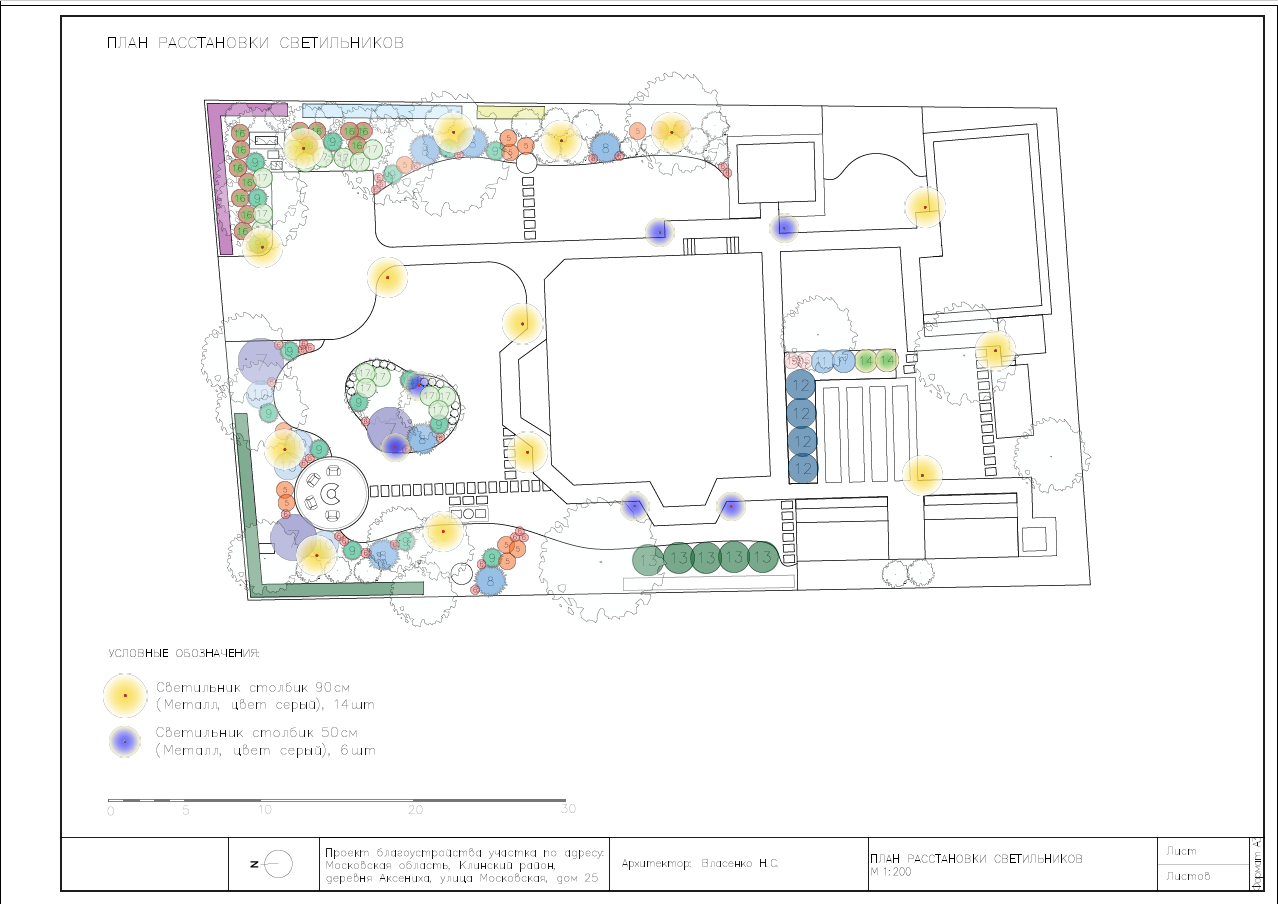1278x904 pixels.
Task: Click the topmost dark blue plant 12
Action: 802,385
